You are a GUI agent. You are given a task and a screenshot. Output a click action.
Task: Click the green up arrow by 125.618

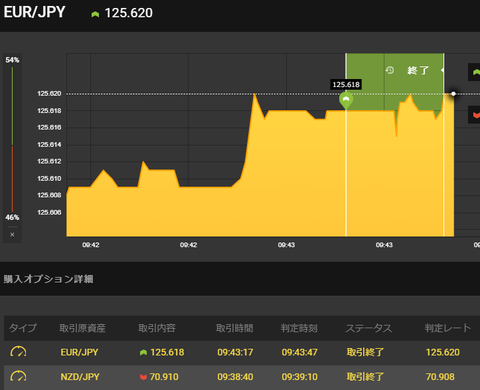143,352
